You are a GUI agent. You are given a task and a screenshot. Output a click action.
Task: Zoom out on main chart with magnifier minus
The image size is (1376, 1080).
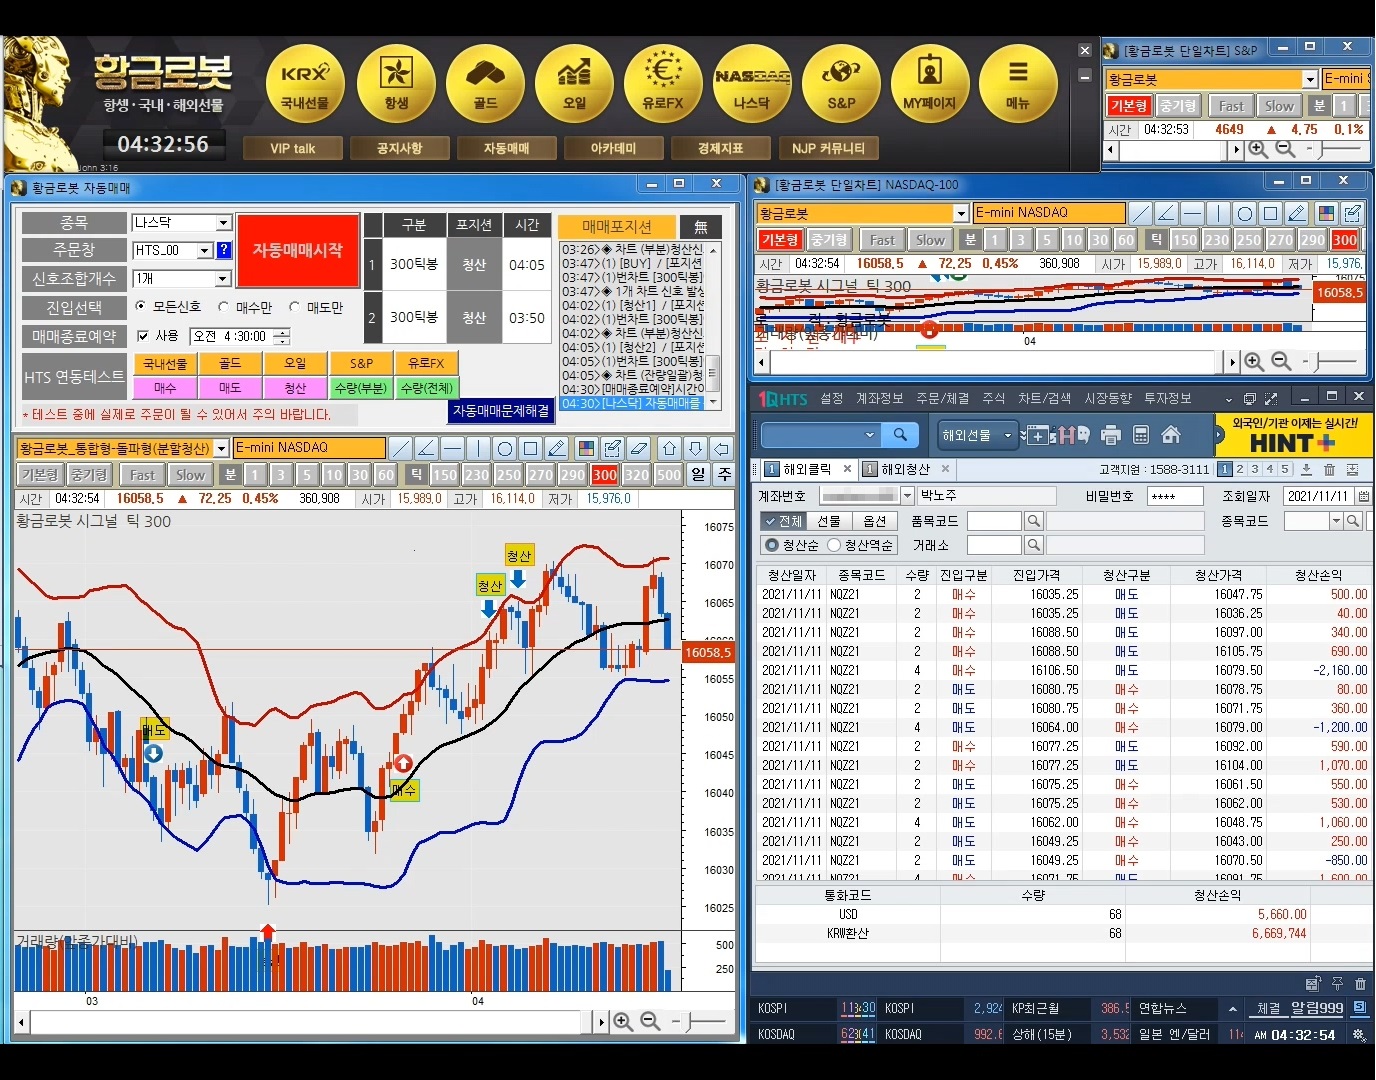[650, 1021]
